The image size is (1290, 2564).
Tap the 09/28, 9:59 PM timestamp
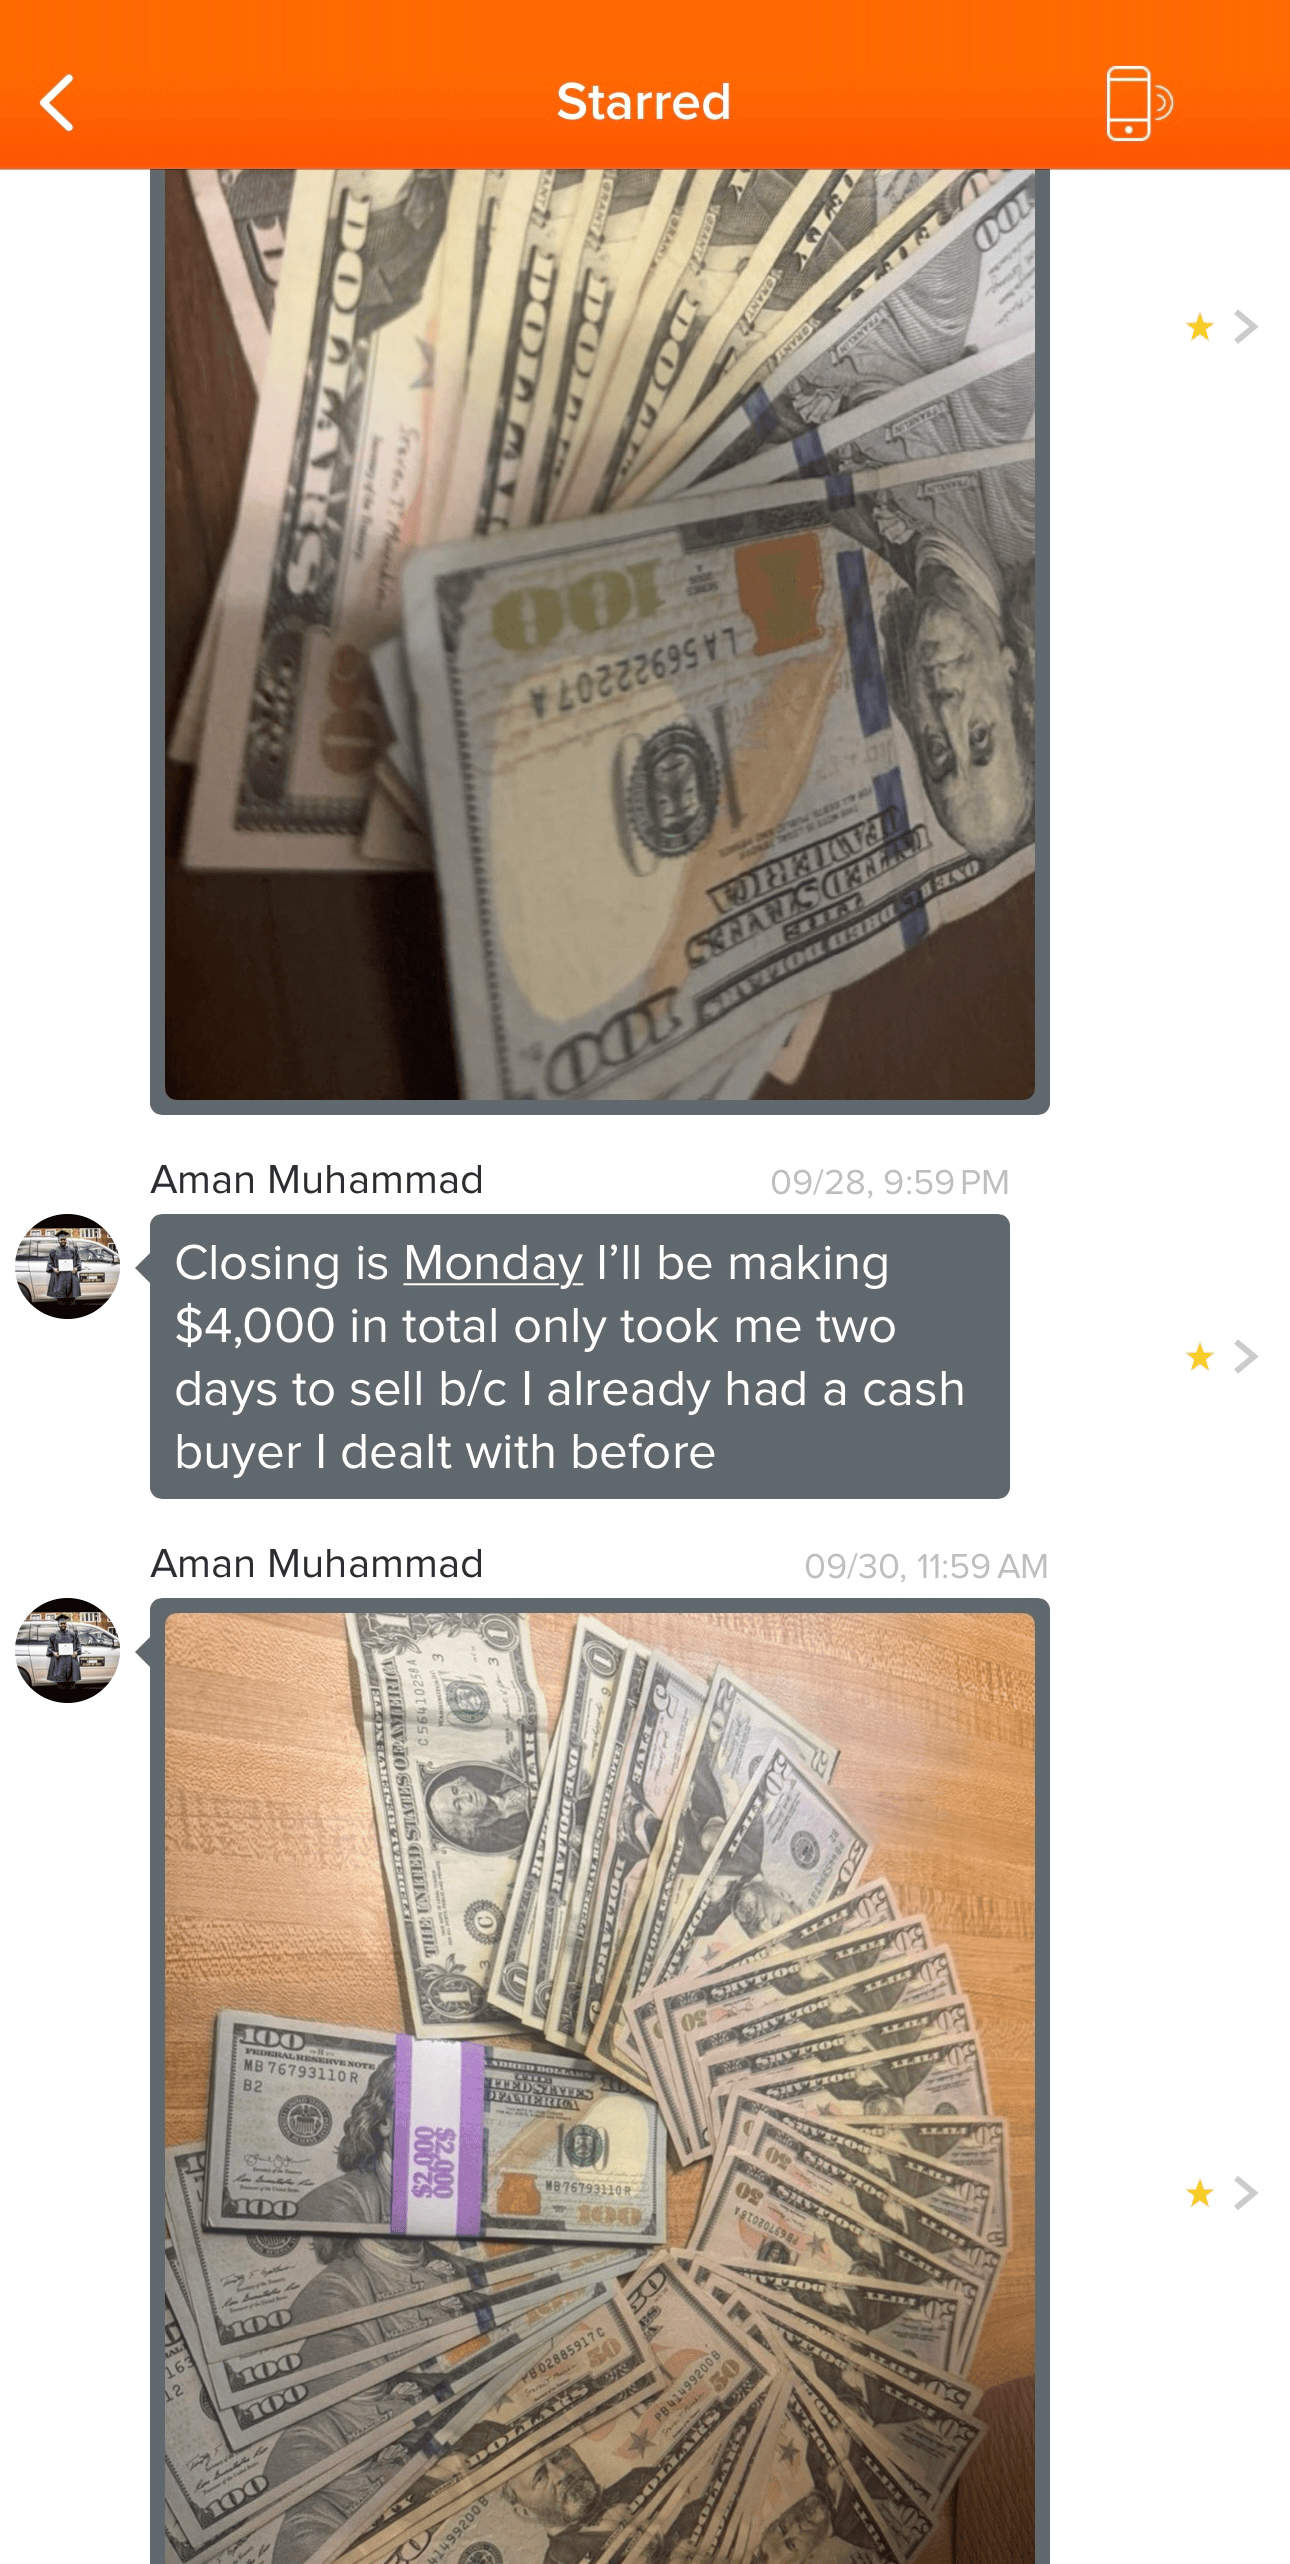coord(890,1182)
